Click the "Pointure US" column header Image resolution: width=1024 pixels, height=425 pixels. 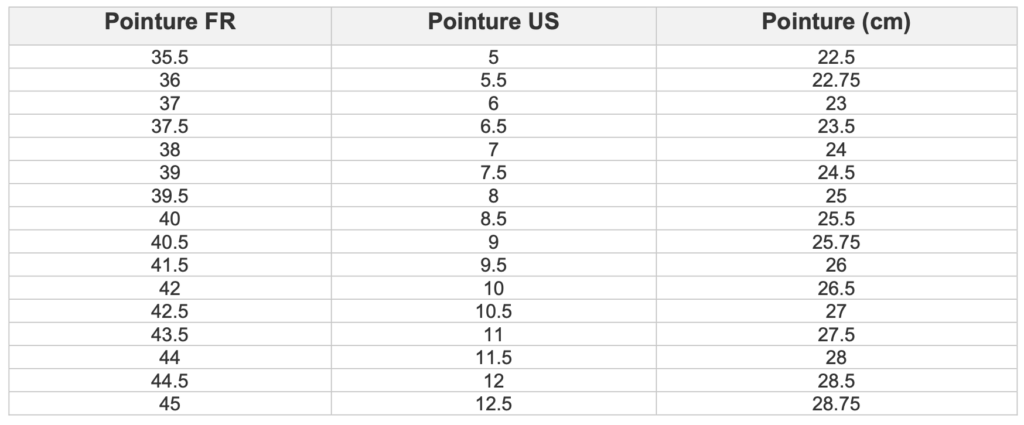click(x=493, y=24)
